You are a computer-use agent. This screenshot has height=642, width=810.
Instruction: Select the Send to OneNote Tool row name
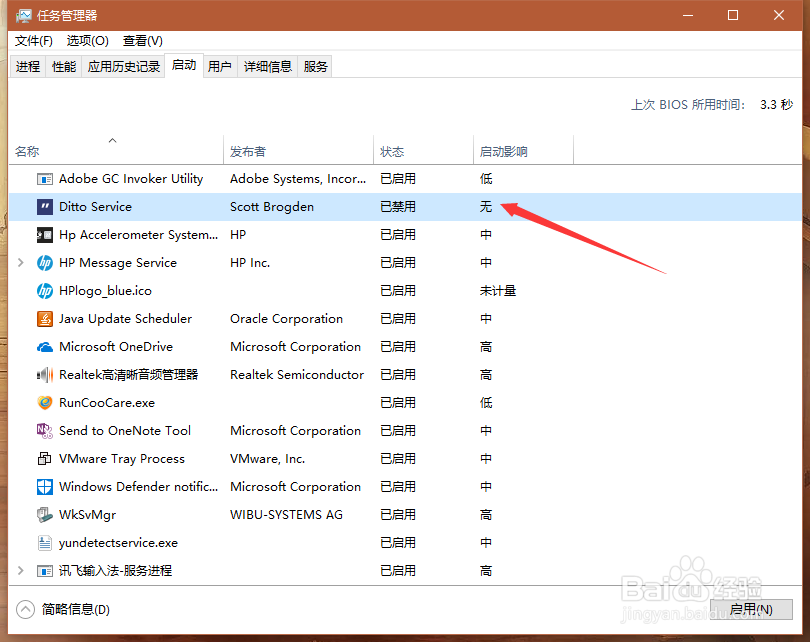click(x=125, y=431)
